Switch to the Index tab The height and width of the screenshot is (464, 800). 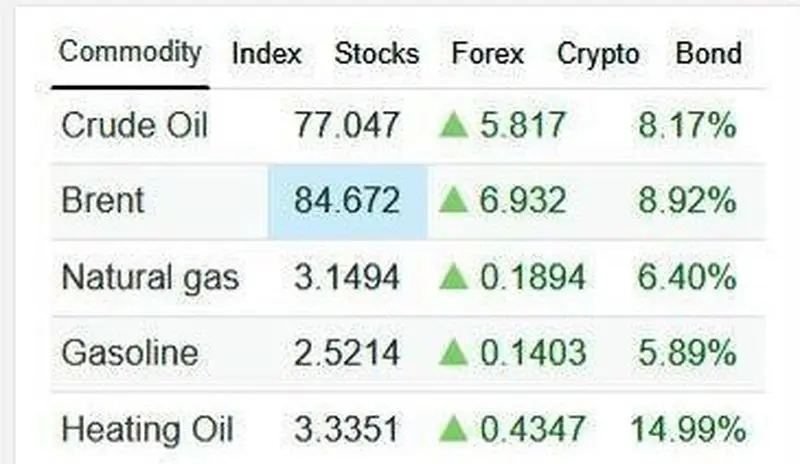tap(267, 53)
